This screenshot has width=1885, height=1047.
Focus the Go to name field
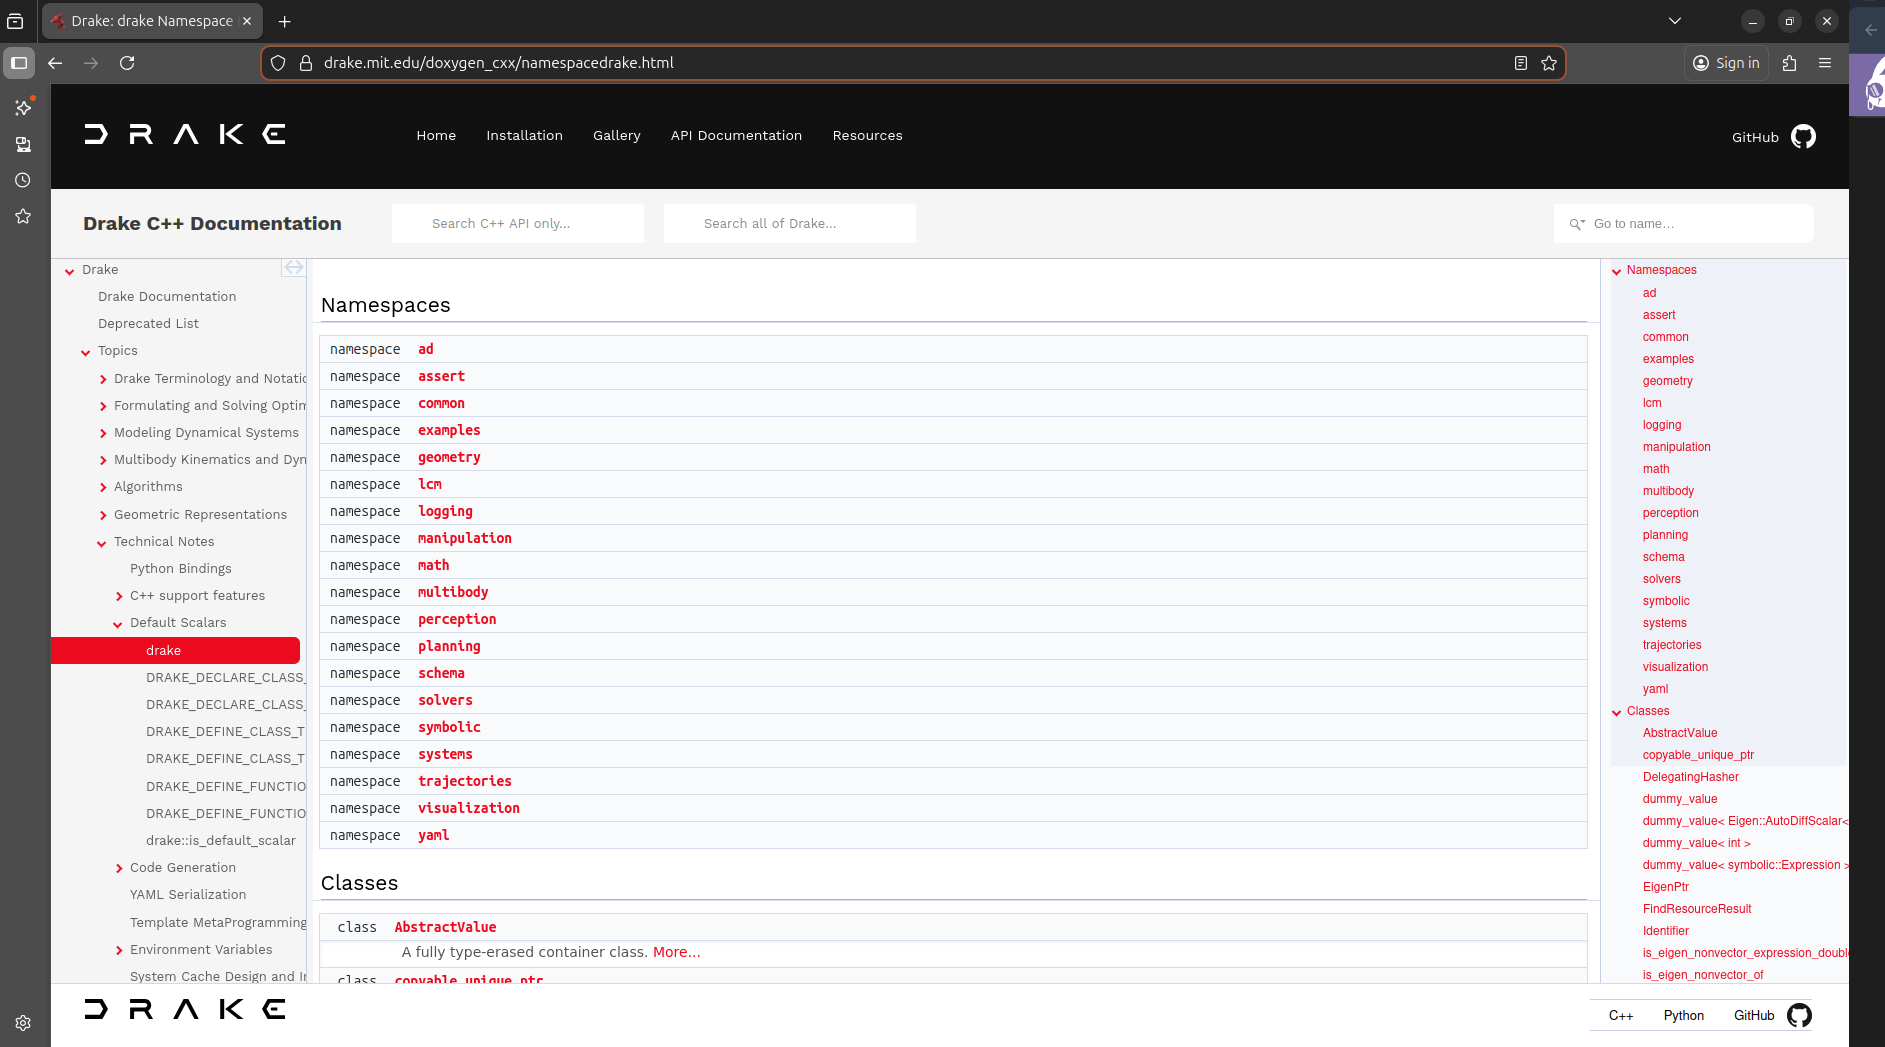tap(1684, 224)
